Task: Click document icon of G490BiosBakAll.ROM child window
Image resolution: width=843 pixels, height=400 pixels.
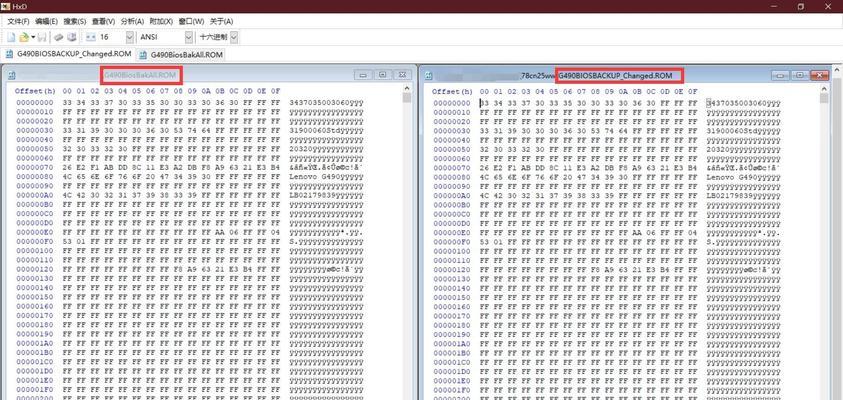Action: tap(12, 76)
